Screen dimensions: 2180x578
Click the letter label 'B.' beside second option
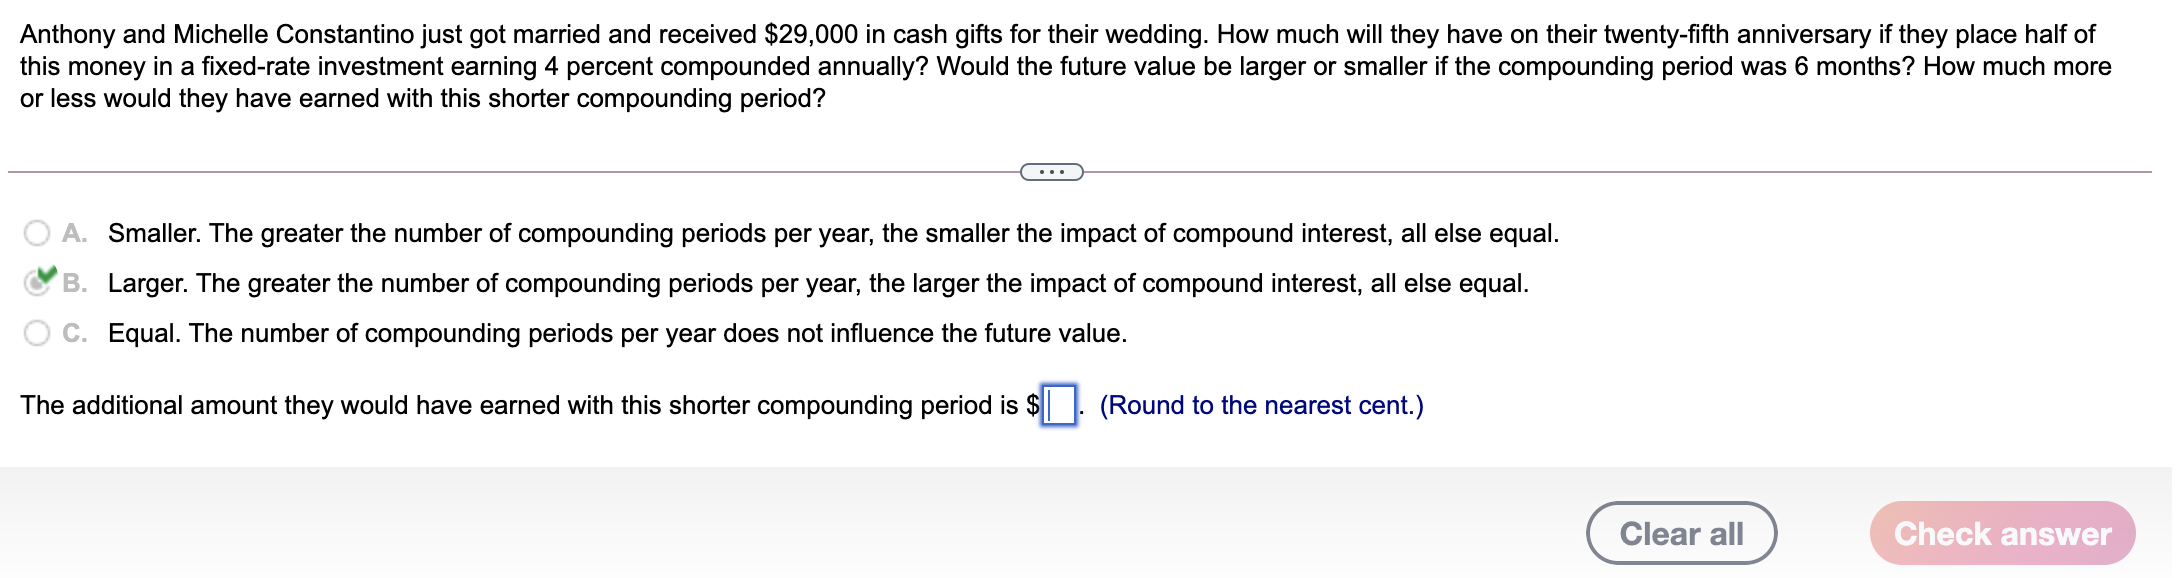pyautogui.click(x=76, y=283)
